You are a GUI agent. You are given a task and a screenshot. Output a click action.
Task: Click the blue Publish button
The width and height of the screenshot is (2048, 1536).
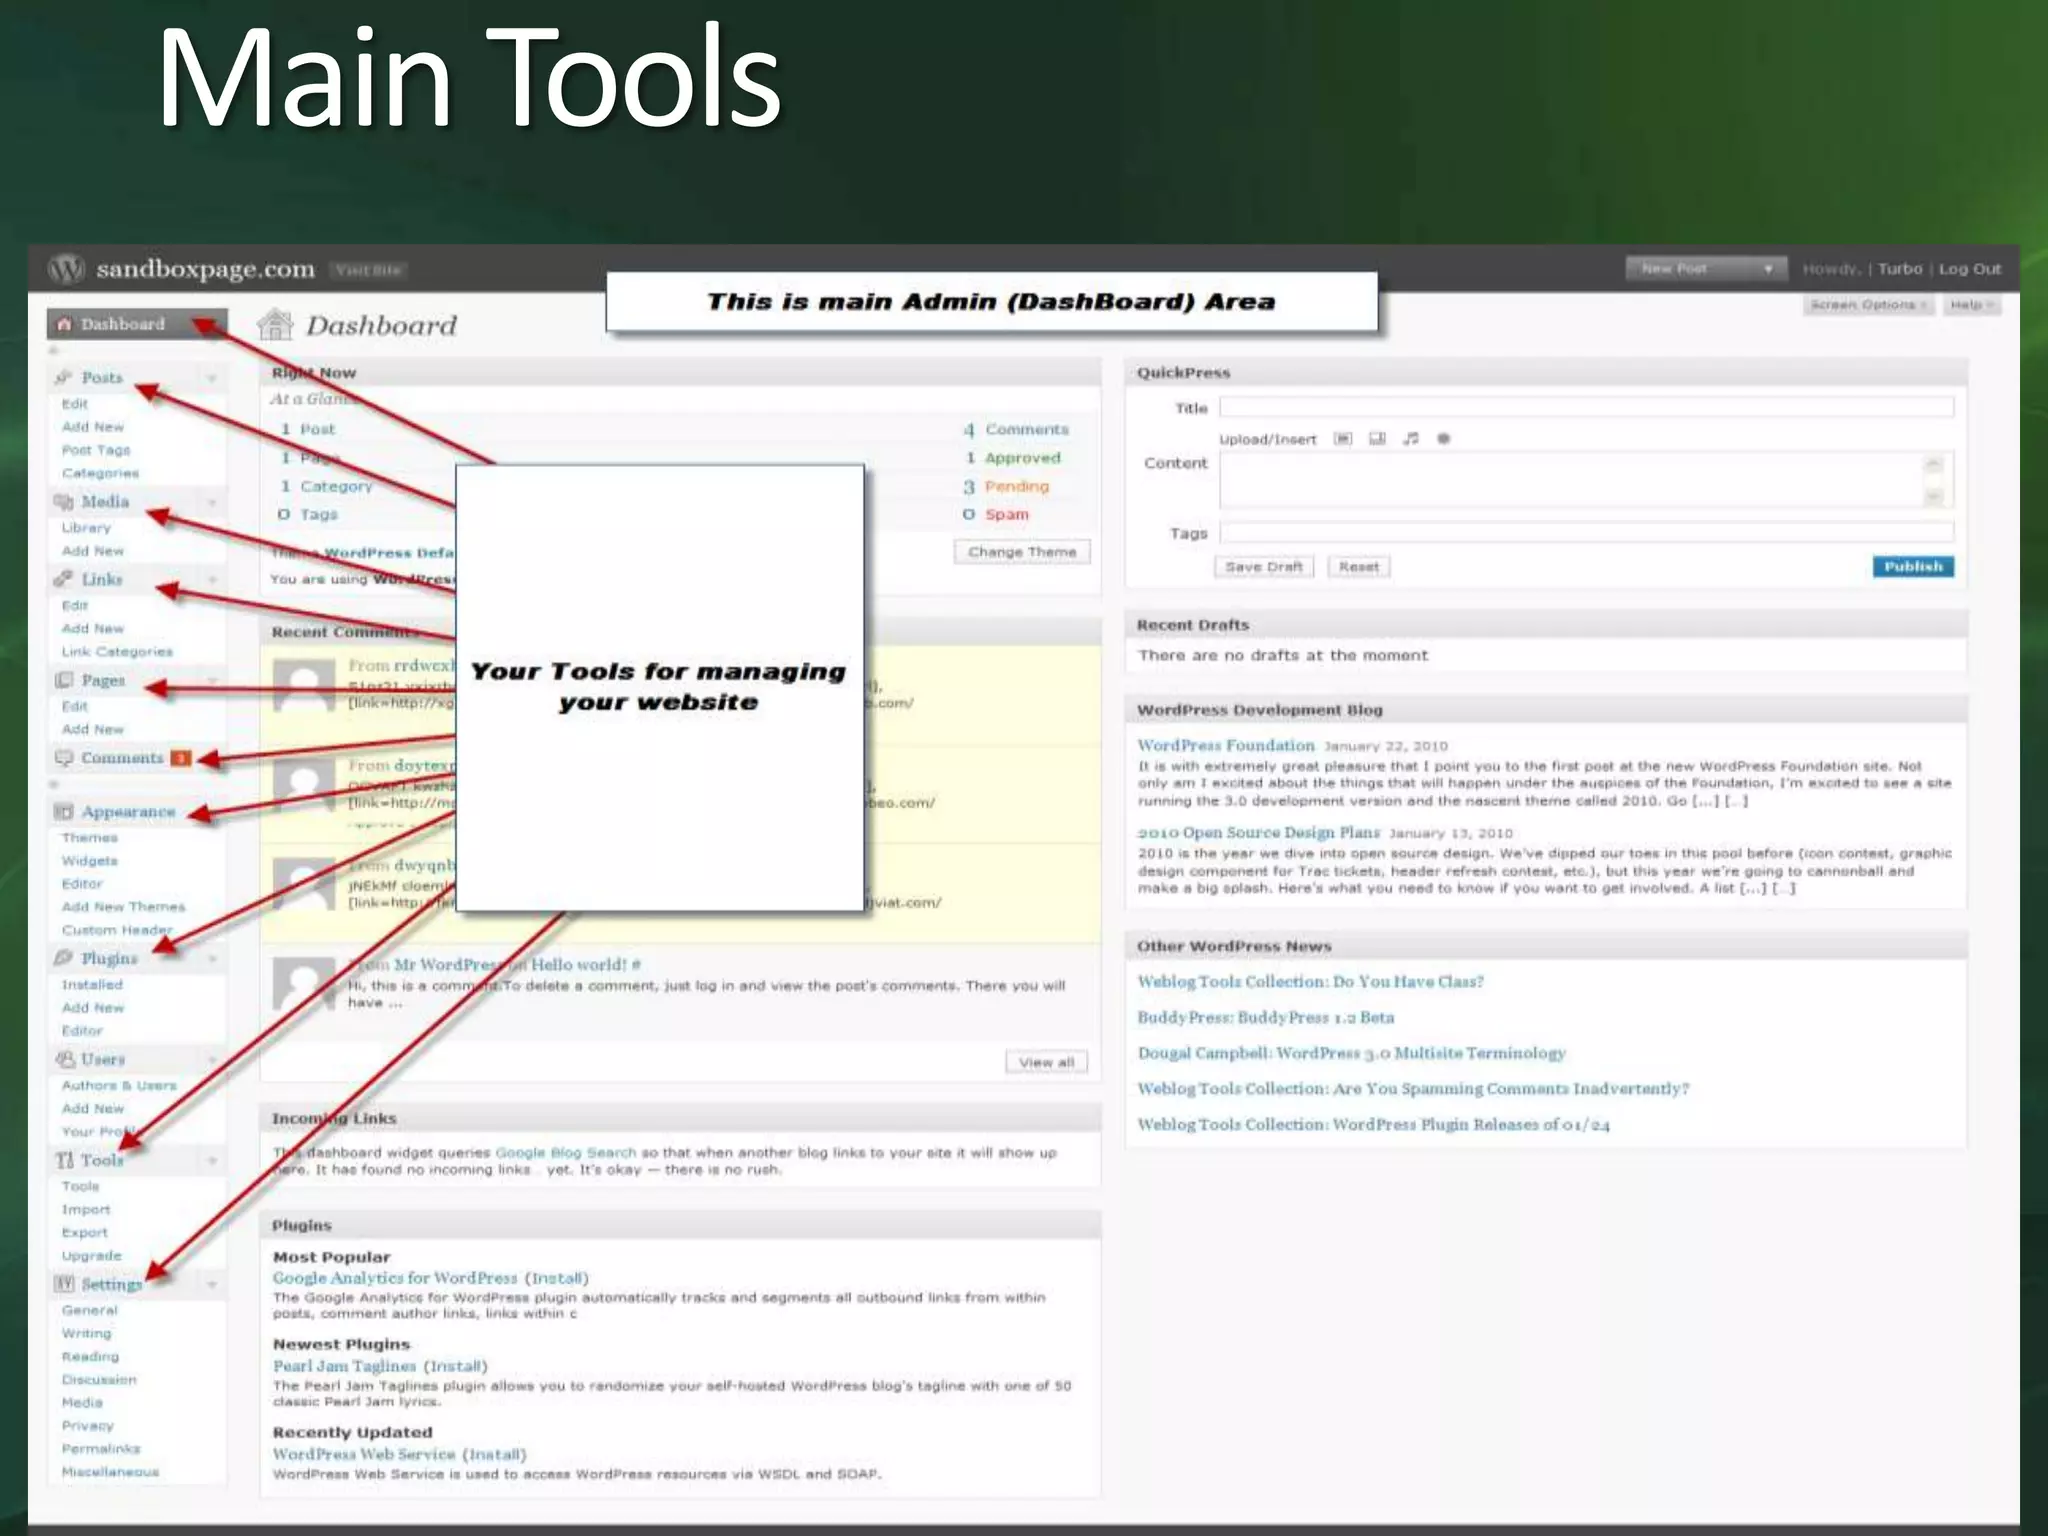tap(1912, 567)
